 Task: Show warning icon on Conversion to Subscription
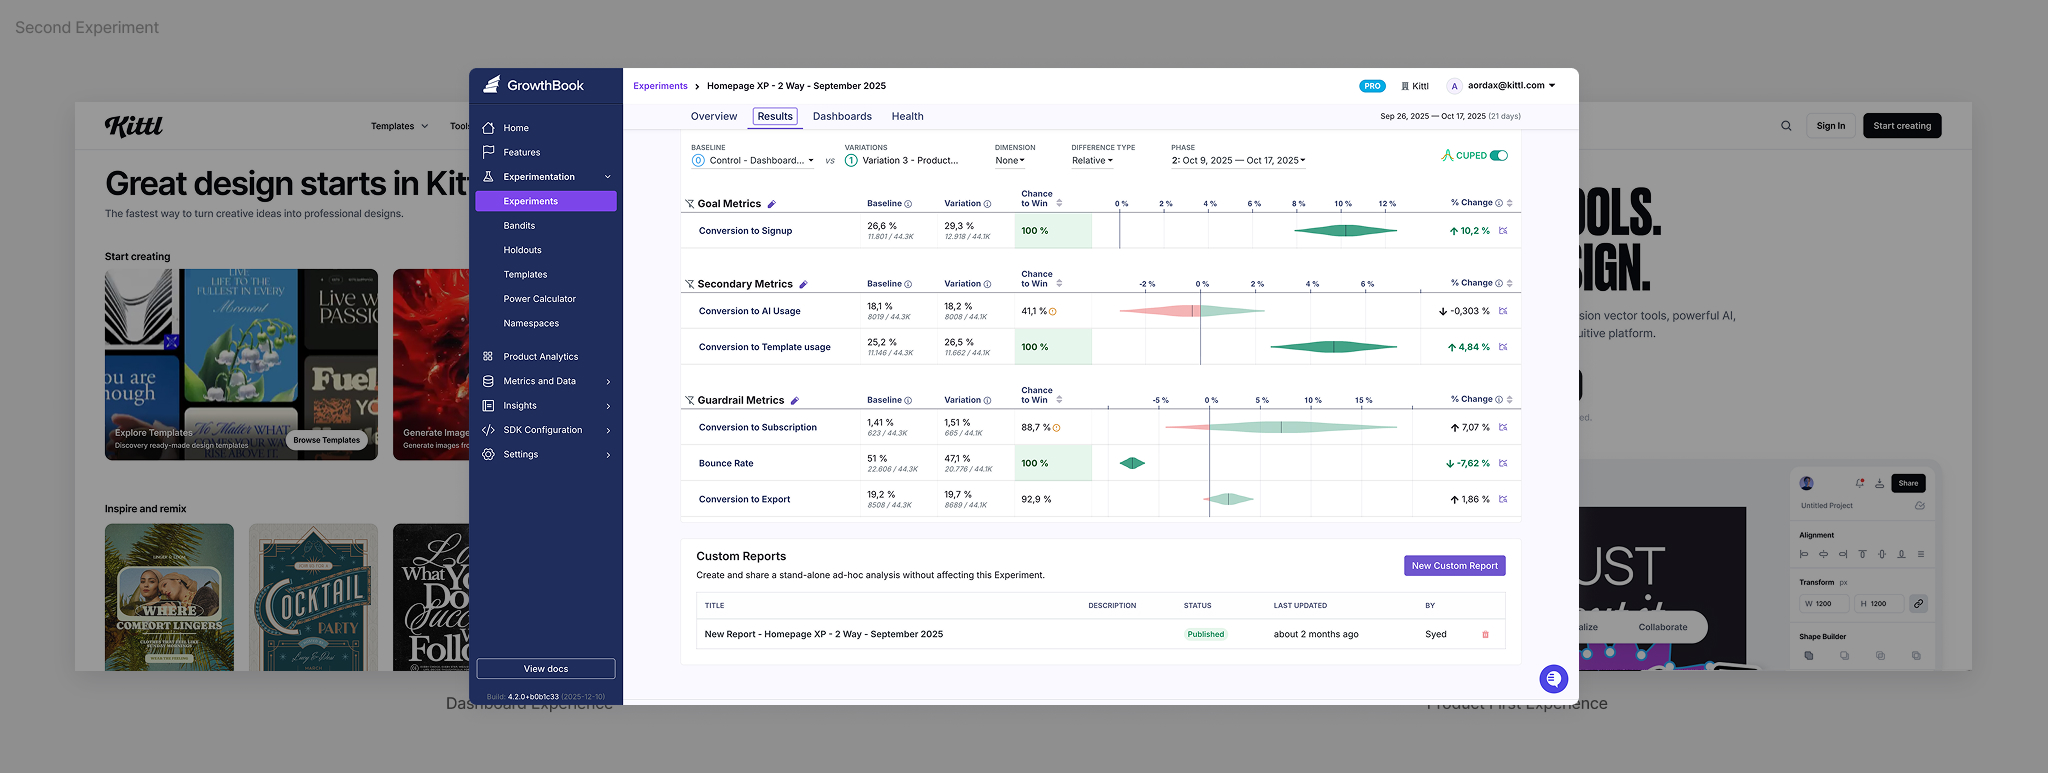(x=1057, y=428)
